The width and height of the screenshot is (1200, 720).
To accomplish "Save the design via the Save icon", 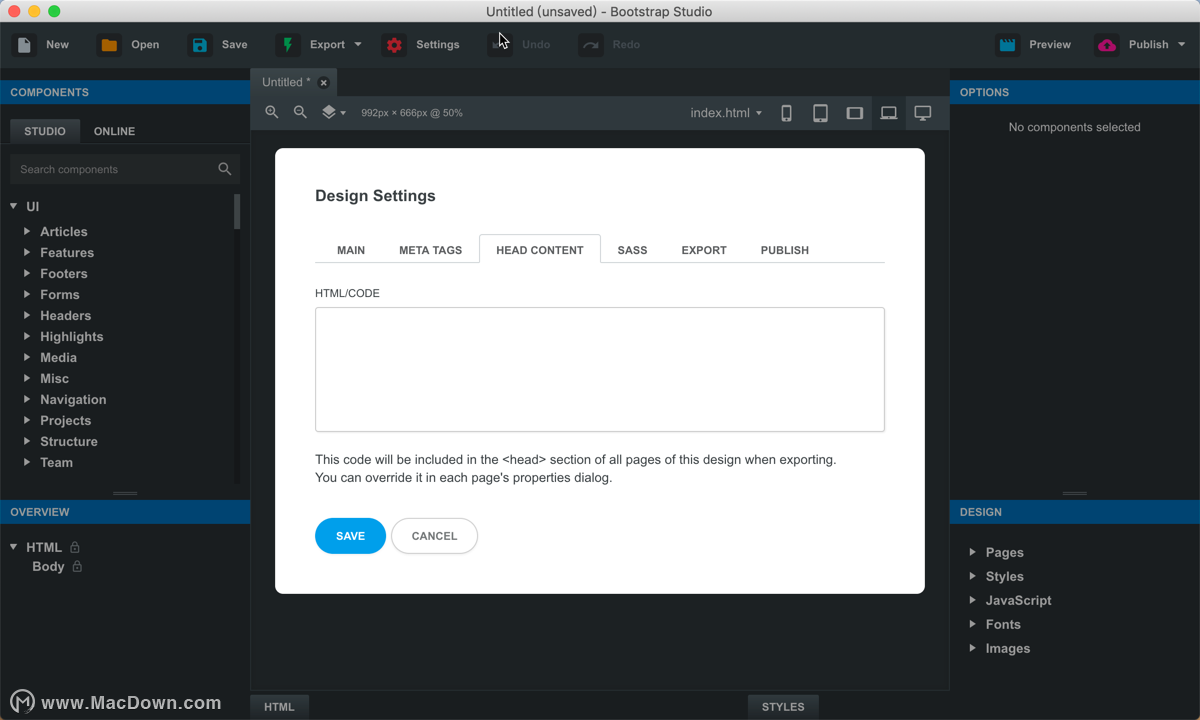I will coord(200,44).
